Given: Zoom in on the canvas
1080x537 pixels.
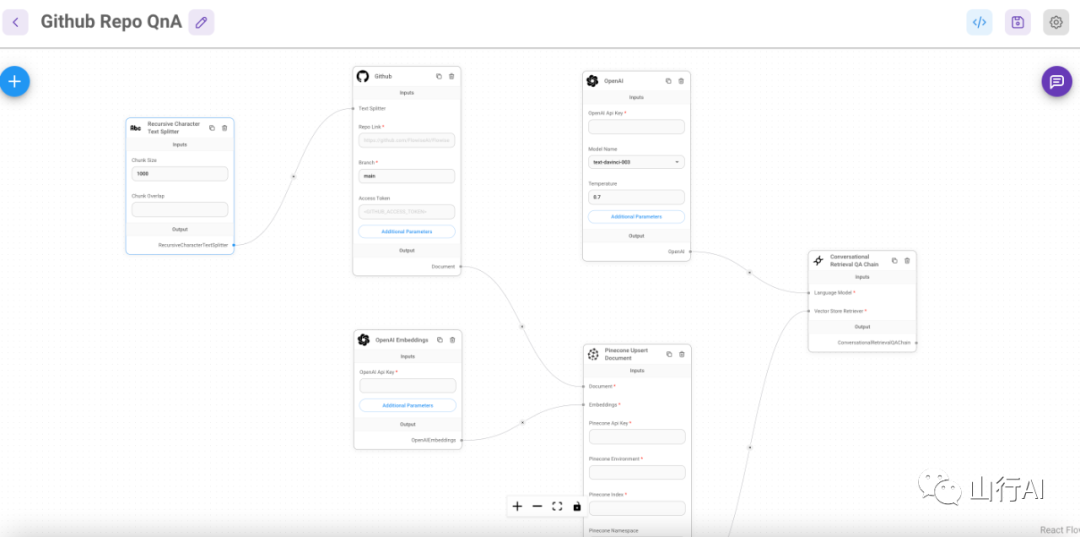Looking at the screenshot, I should [517, 506].
